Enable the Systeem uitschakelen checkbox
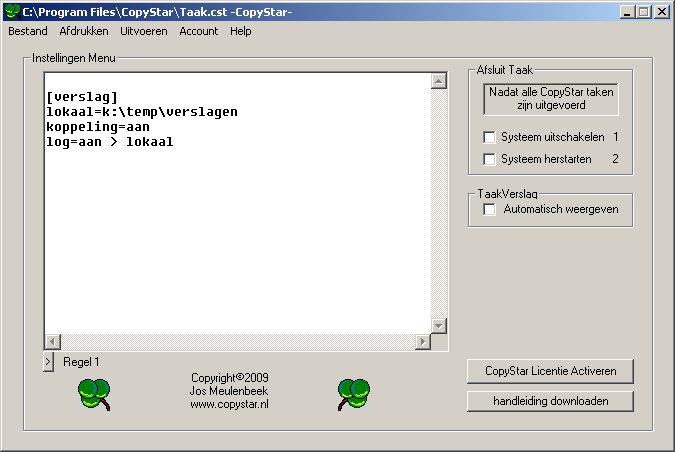The image size is (675, 452). pyautogui.click(x=489, y=137)
